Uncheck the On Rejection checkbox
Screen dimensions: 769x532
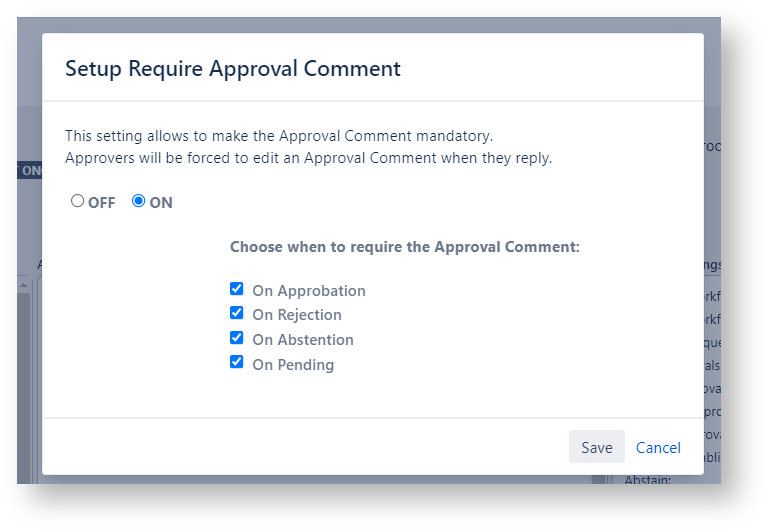coord(237,313)
